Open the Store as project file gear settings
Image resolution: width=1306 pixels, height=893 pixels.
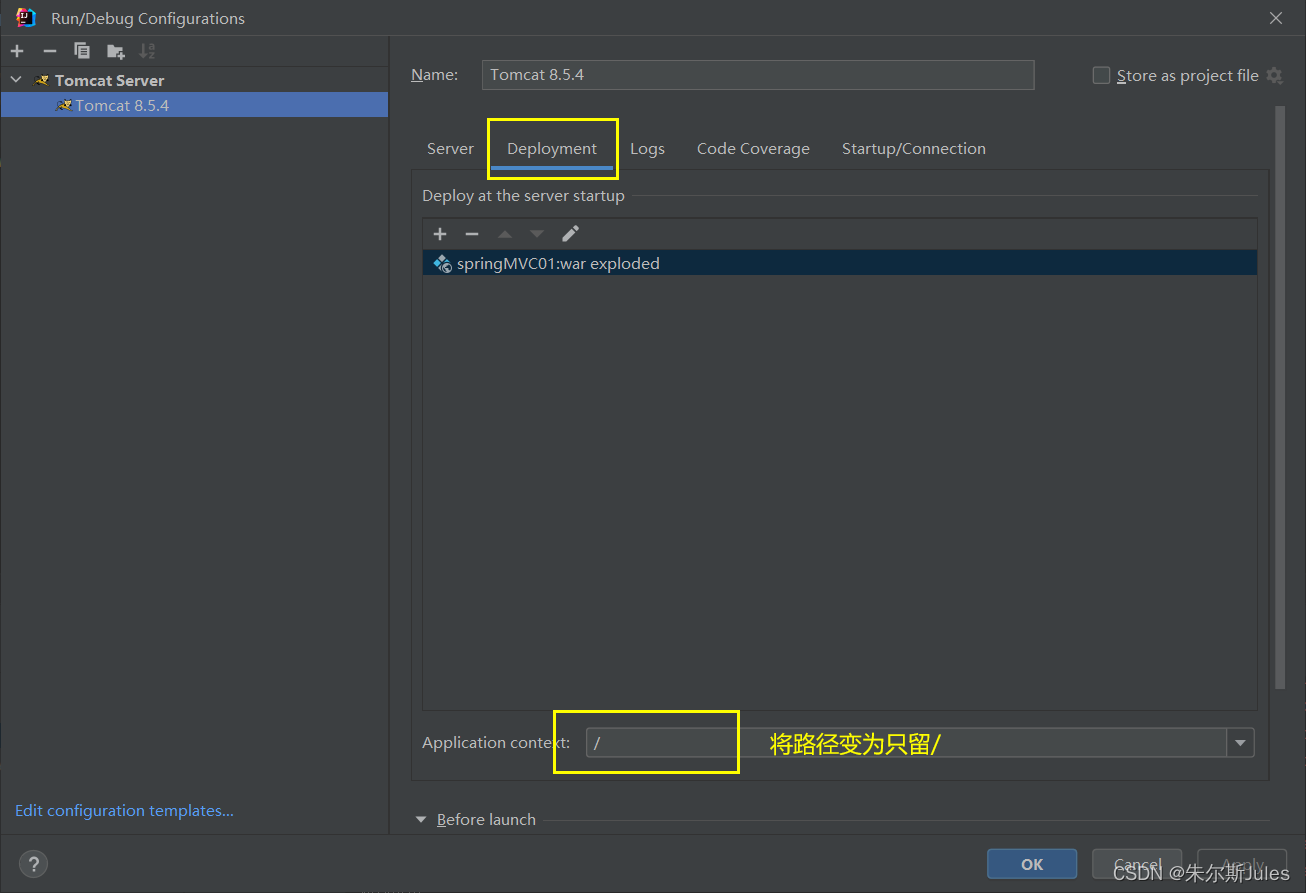pyautogui.click(x=1274, y=75)
